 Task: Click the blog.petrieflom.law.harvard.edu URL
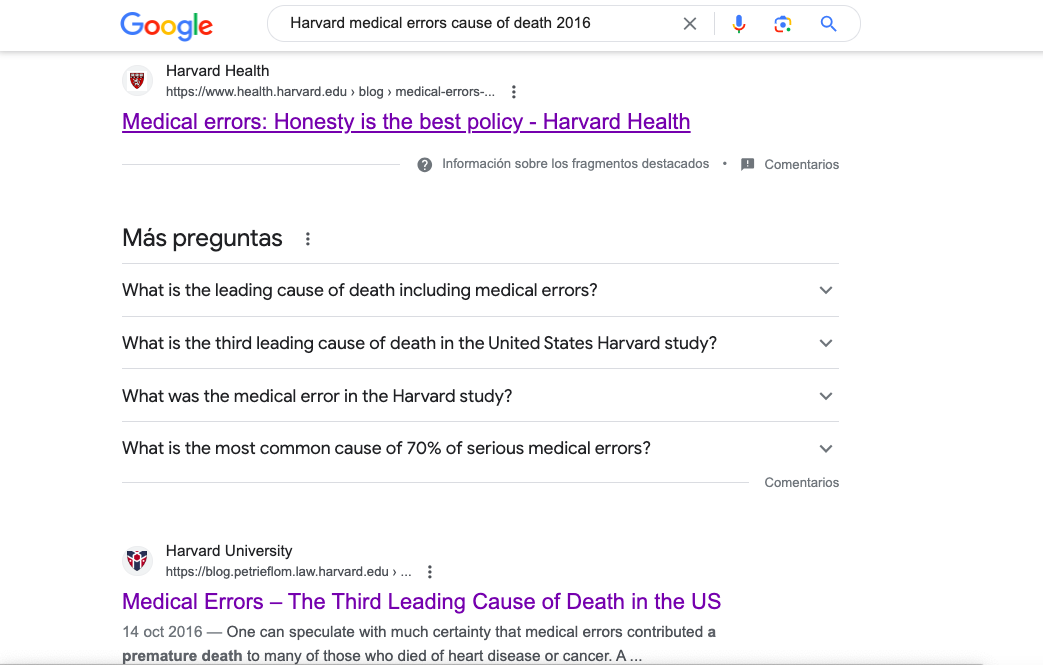click(289, 572)
